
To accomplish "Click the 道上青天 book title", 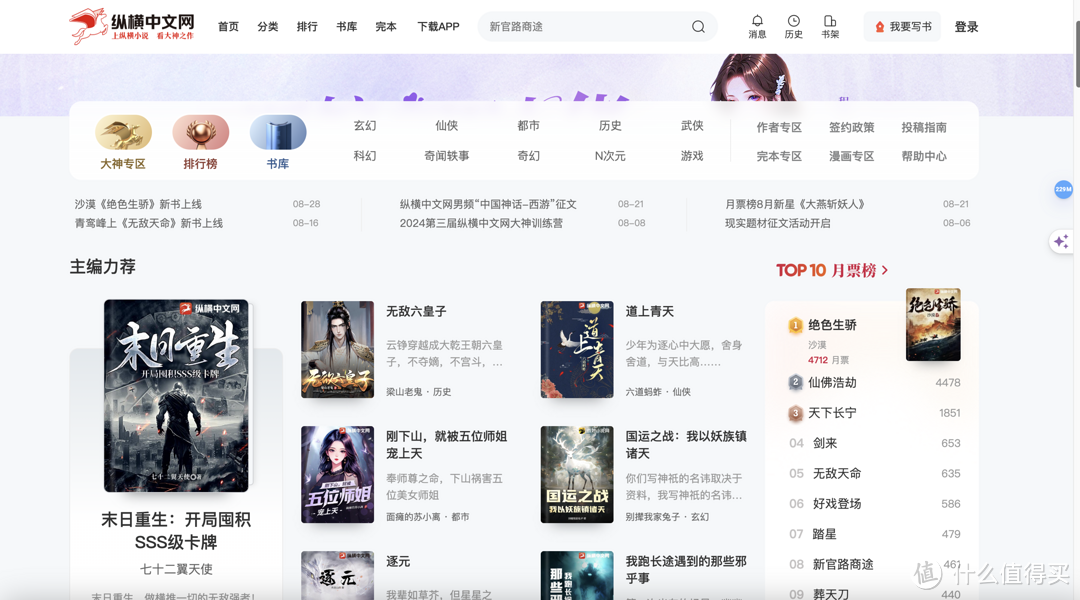I will (x=650, y=311).
